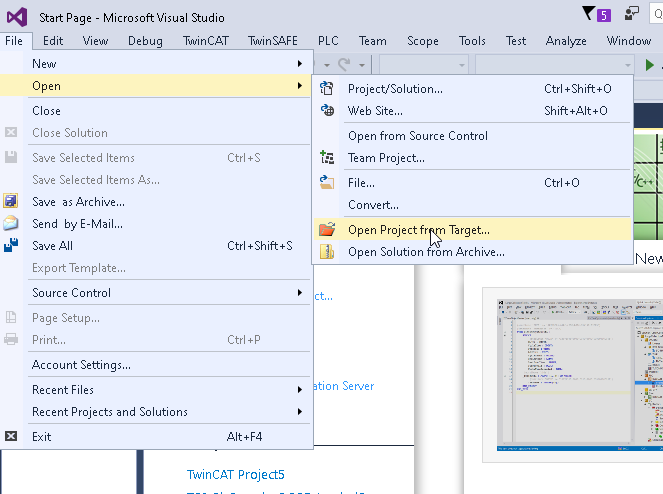
Task: Open the TwinCAT Project5 recent link
Action: click(x=236, y=474)
